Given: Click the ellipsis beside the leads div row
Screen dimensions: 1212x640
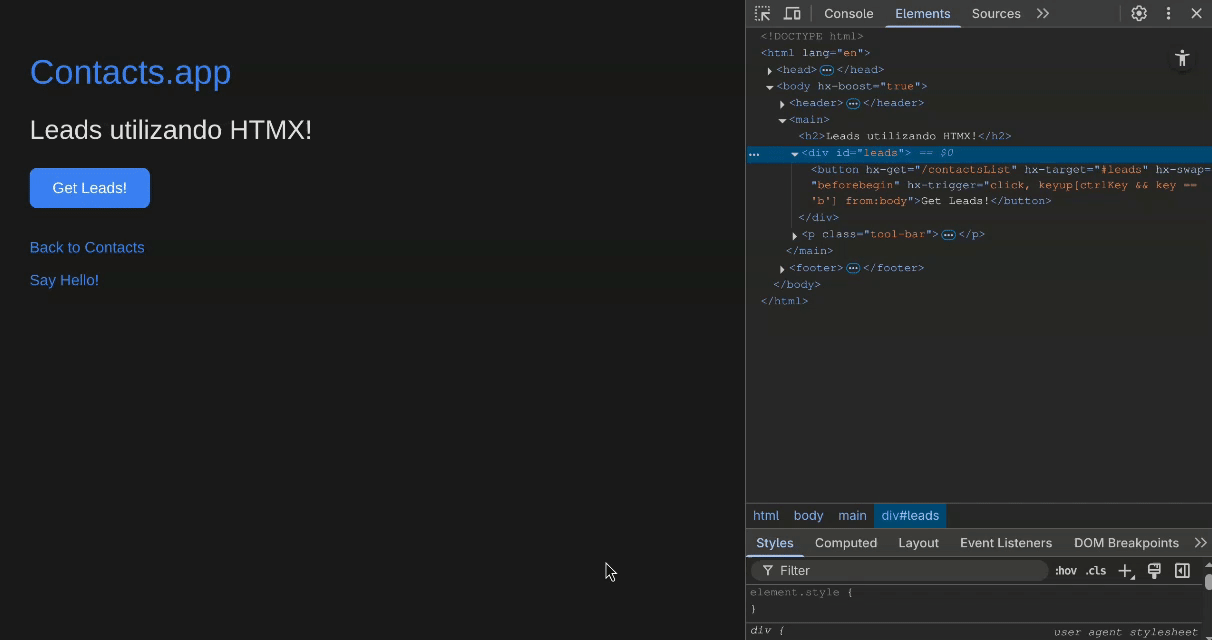Looking at the screenshot, I should [754, 154].
